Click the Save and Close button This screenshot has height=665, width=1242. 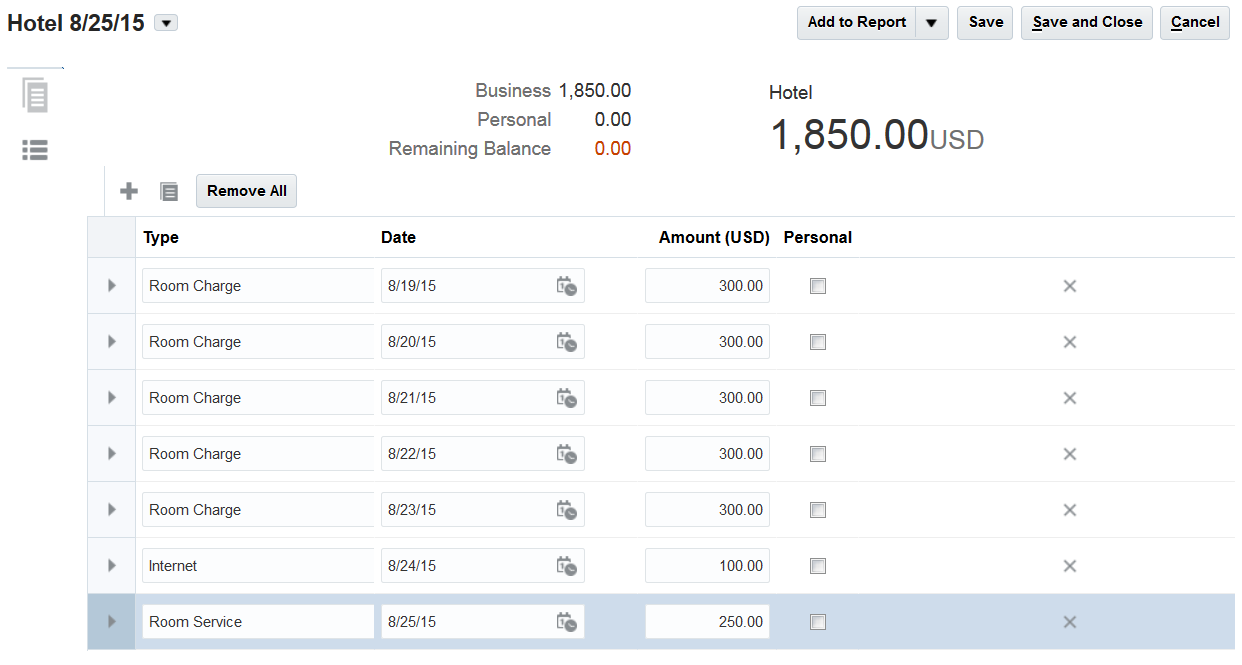pyautogui.click(x=1086, y=23)
